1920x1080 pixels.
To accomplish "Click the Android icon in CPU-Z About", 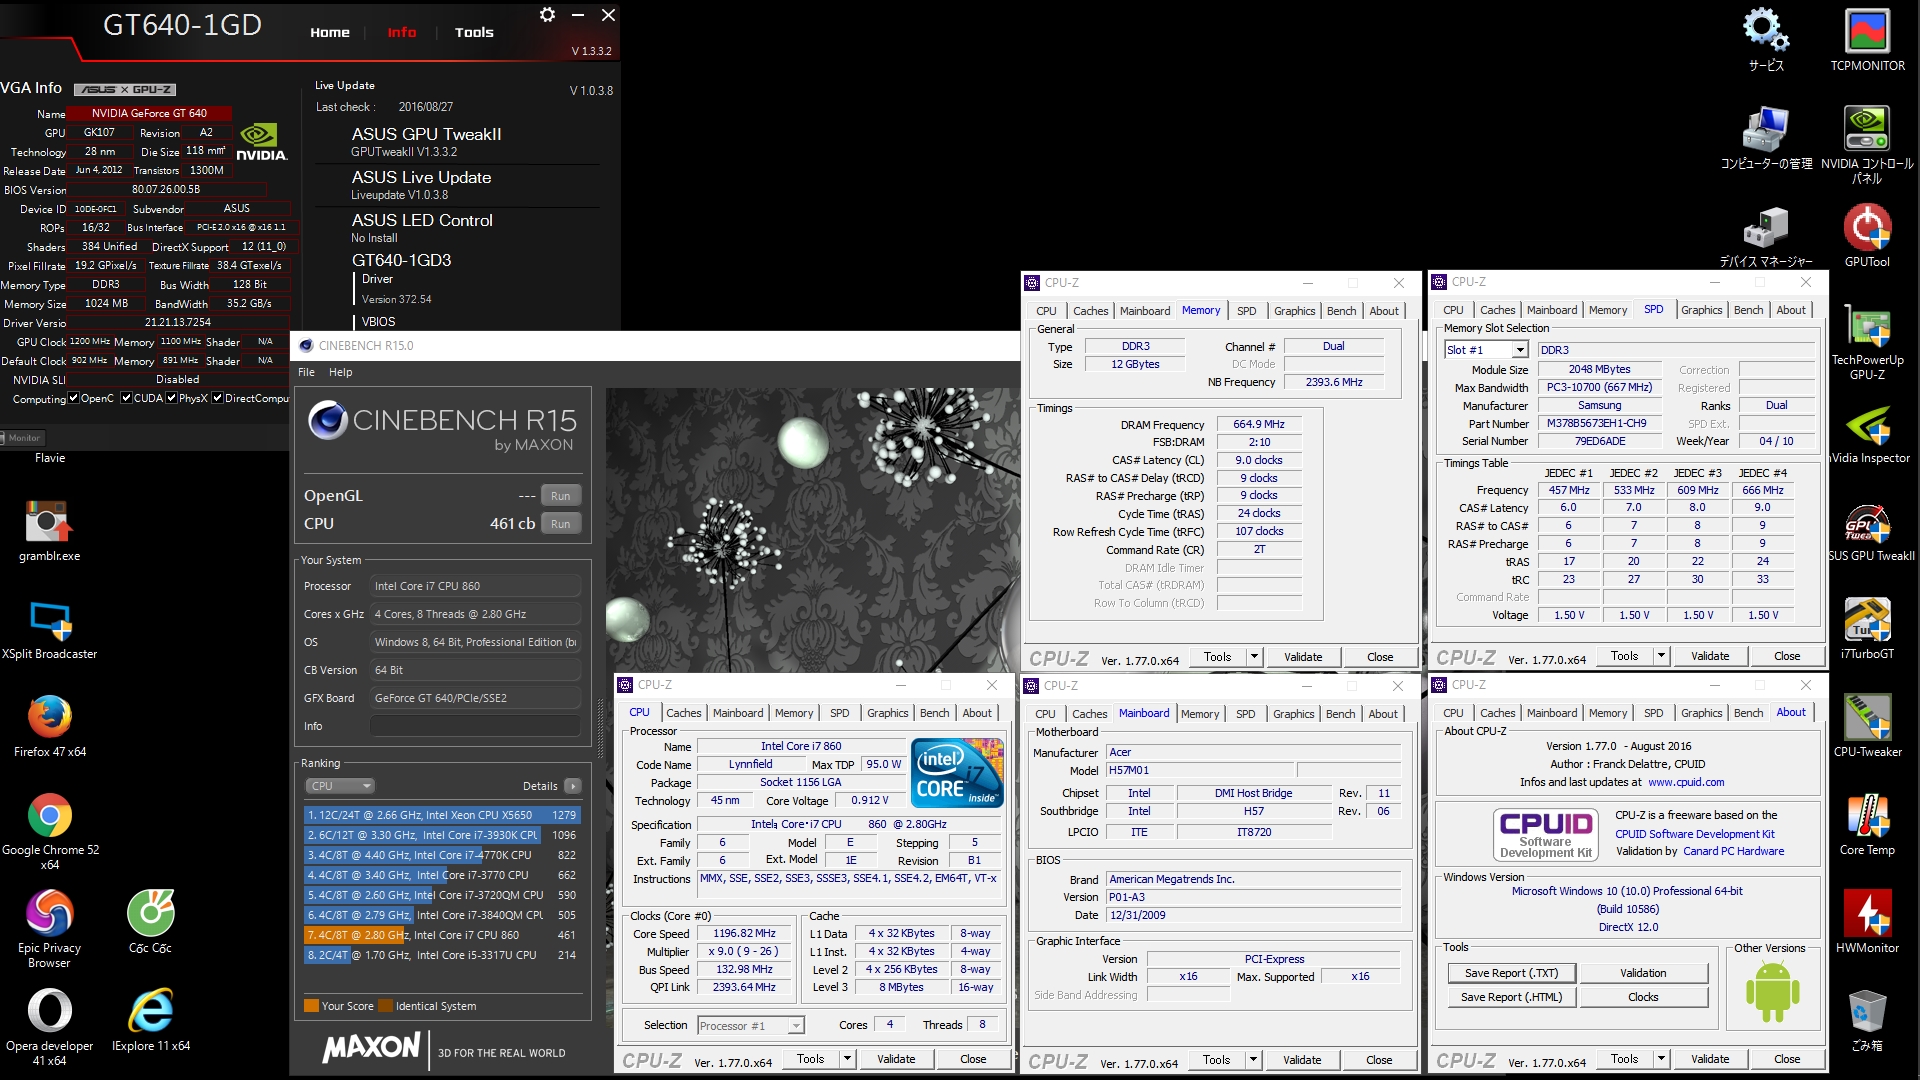I will (x=1772, y=991).
